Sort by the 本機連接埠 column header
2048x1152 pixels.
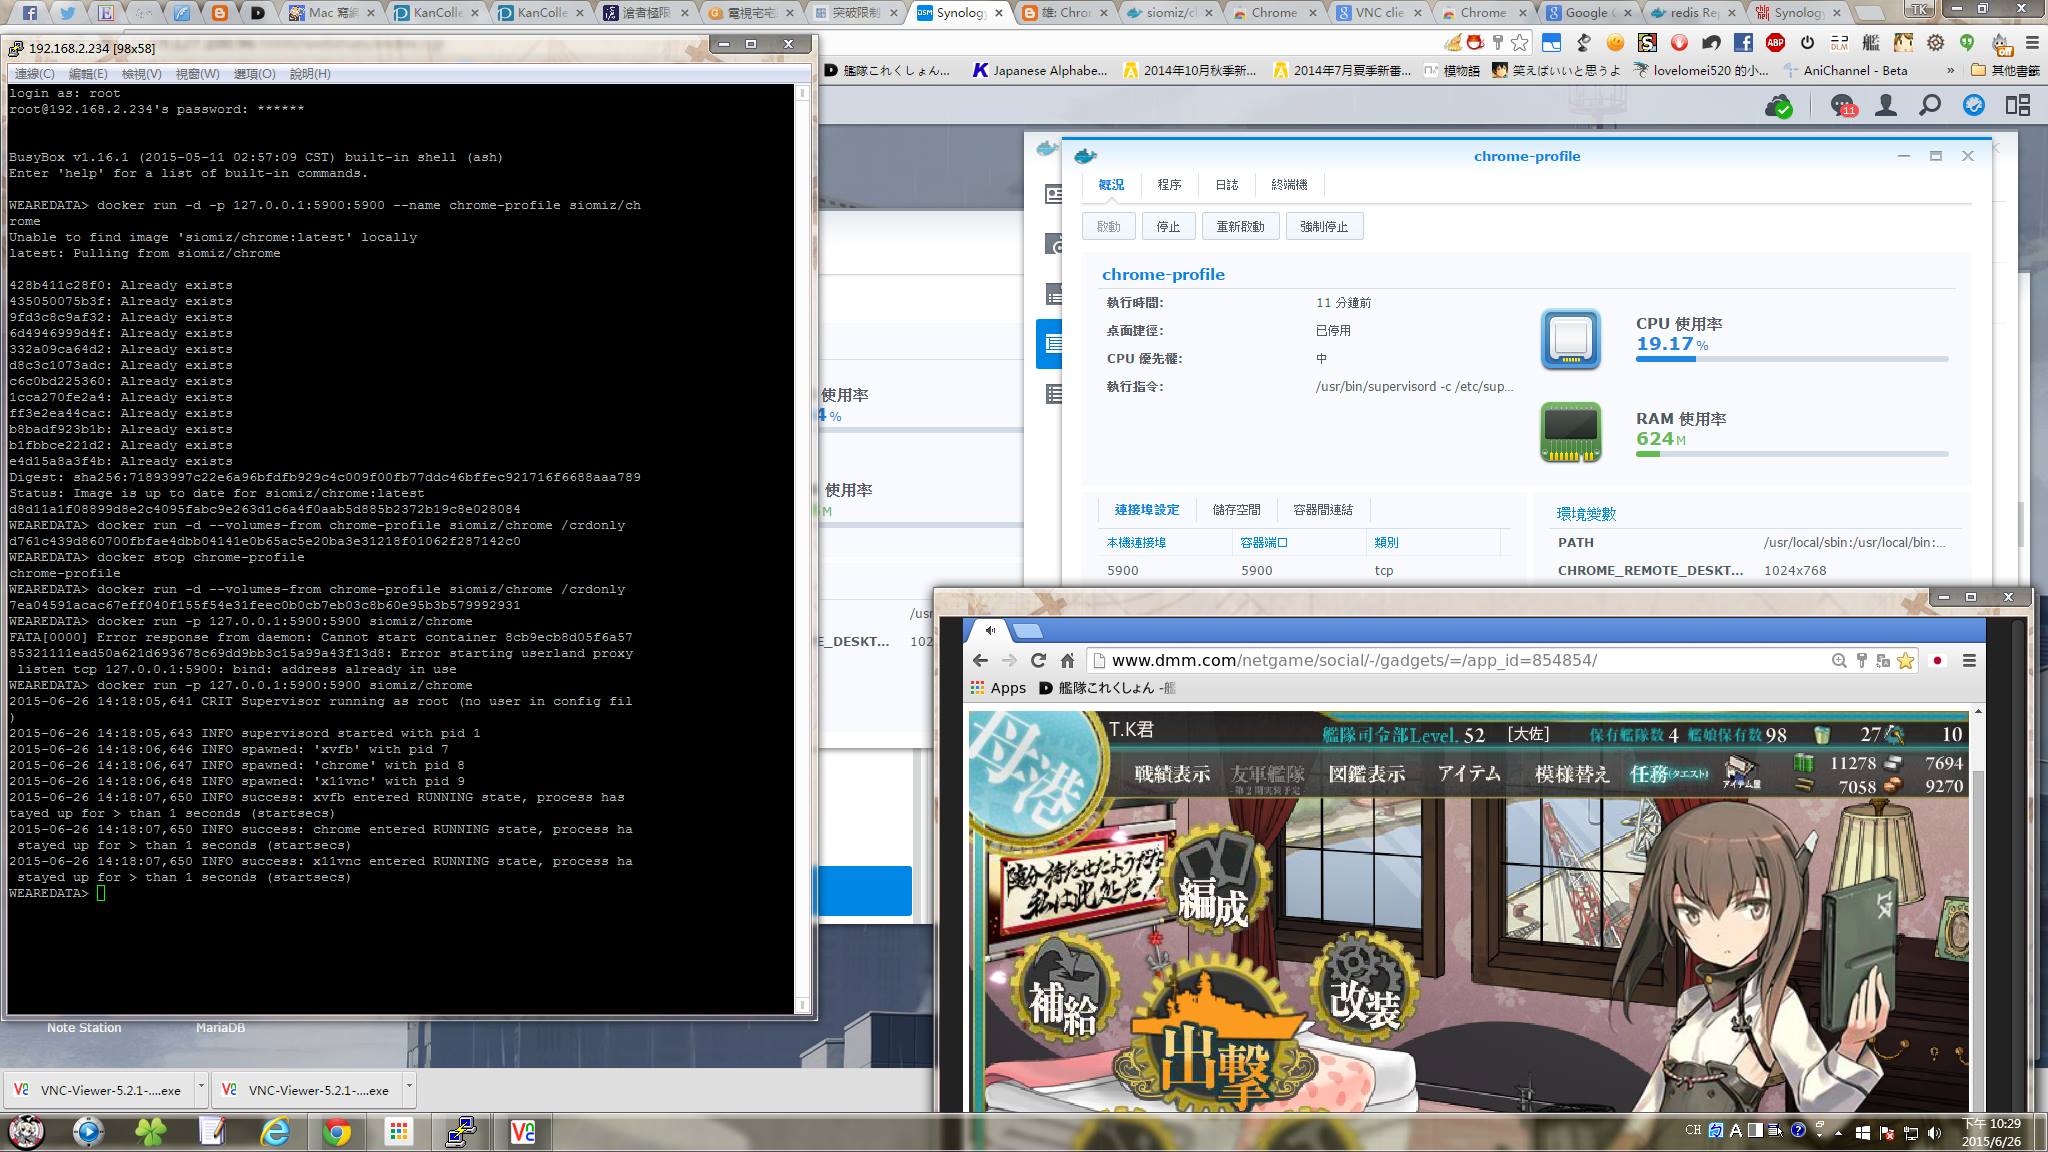tap(1136, 543)
